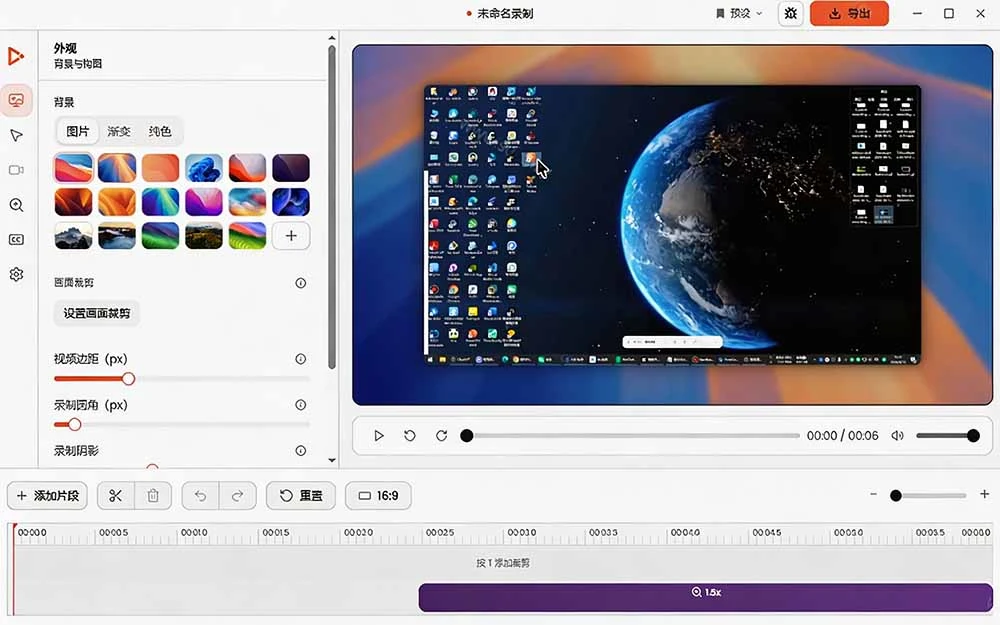The width and height of the screenshot is (1000, 625).
Task: Click the clockwise loop playback icon
Action: pyautogui.click(x=441, y=436)
